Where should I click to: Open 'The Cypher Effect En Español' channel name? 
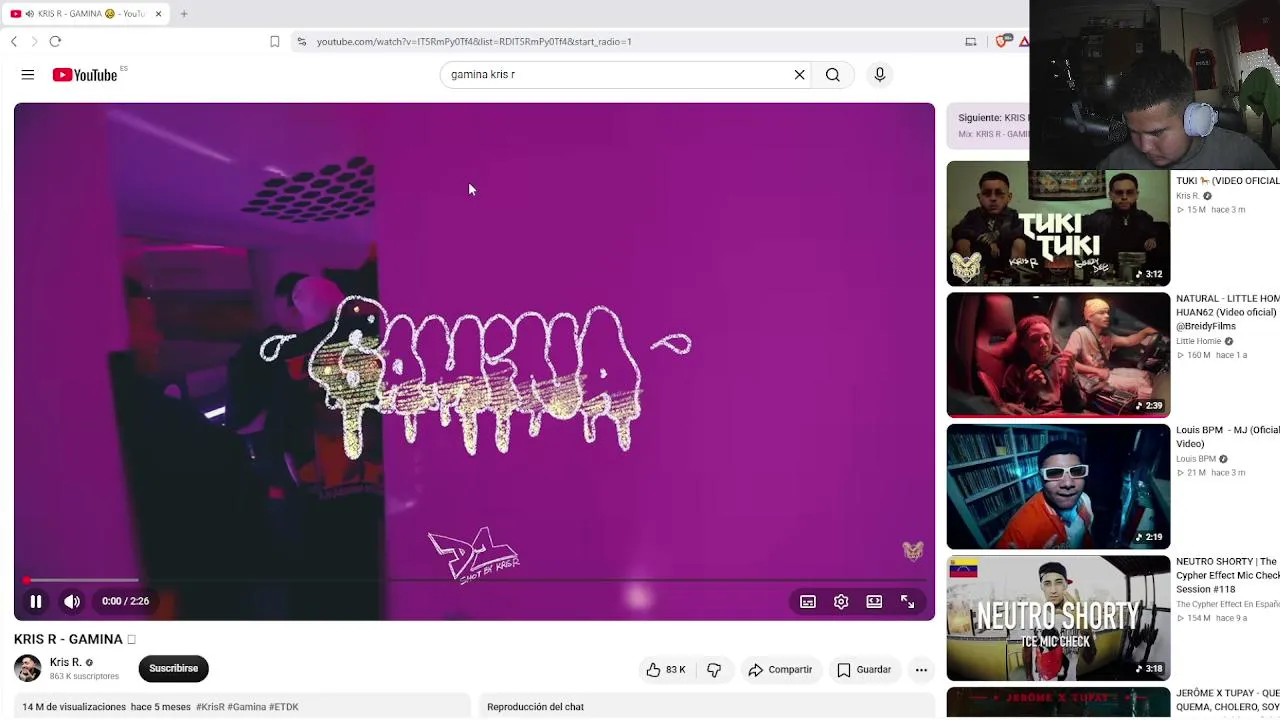[1228, 604]
